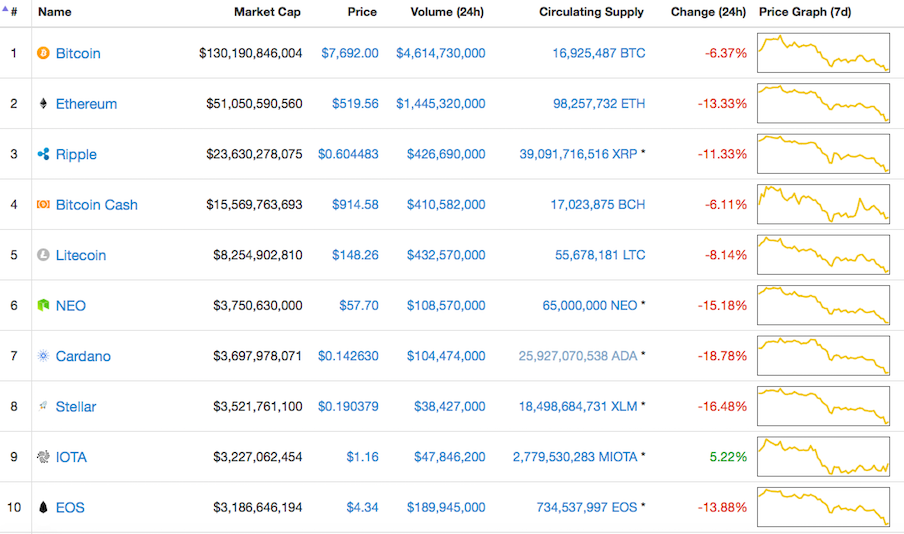Viewport: 904px width, 534px height.
Task: Open Ethereum 7-day price graph
Action: pyautogui.click(x=823, y=103)
